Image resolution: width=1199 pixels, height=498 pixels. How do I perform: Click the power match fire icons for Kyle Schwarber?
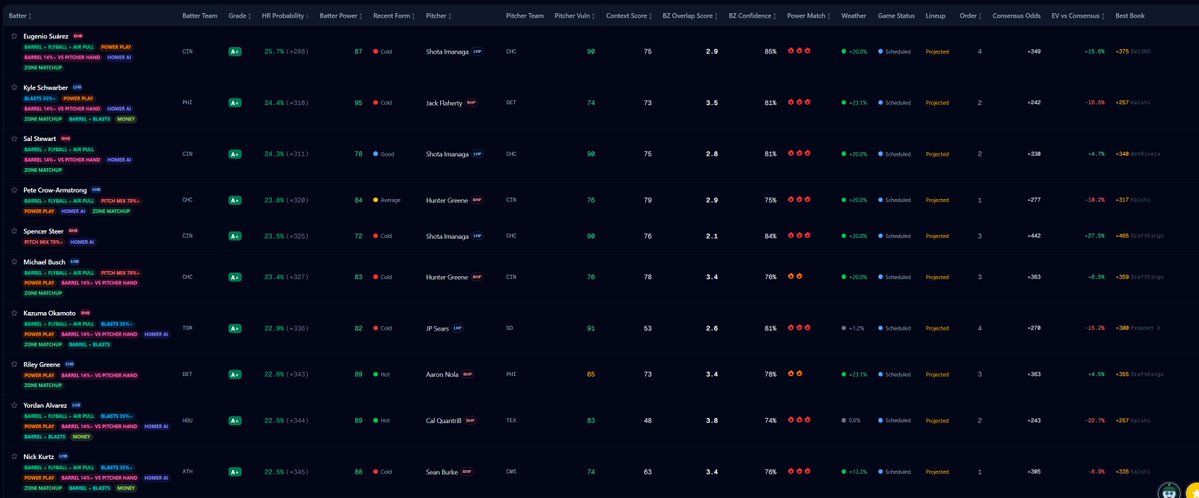click(799, 102)
